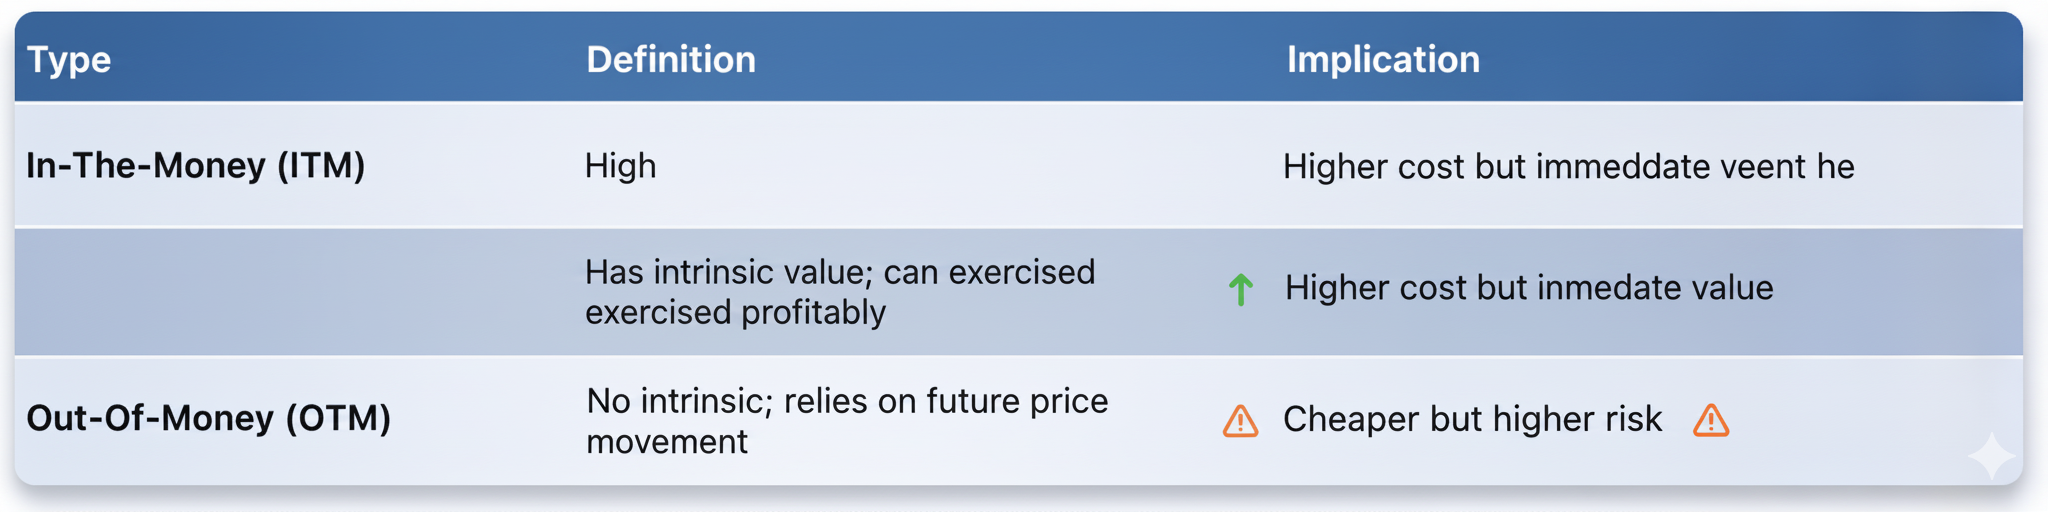This screenshot has height=512, width=2048.
Task: Click 'exercised profitably' text line
Action: tap(735, 313)
